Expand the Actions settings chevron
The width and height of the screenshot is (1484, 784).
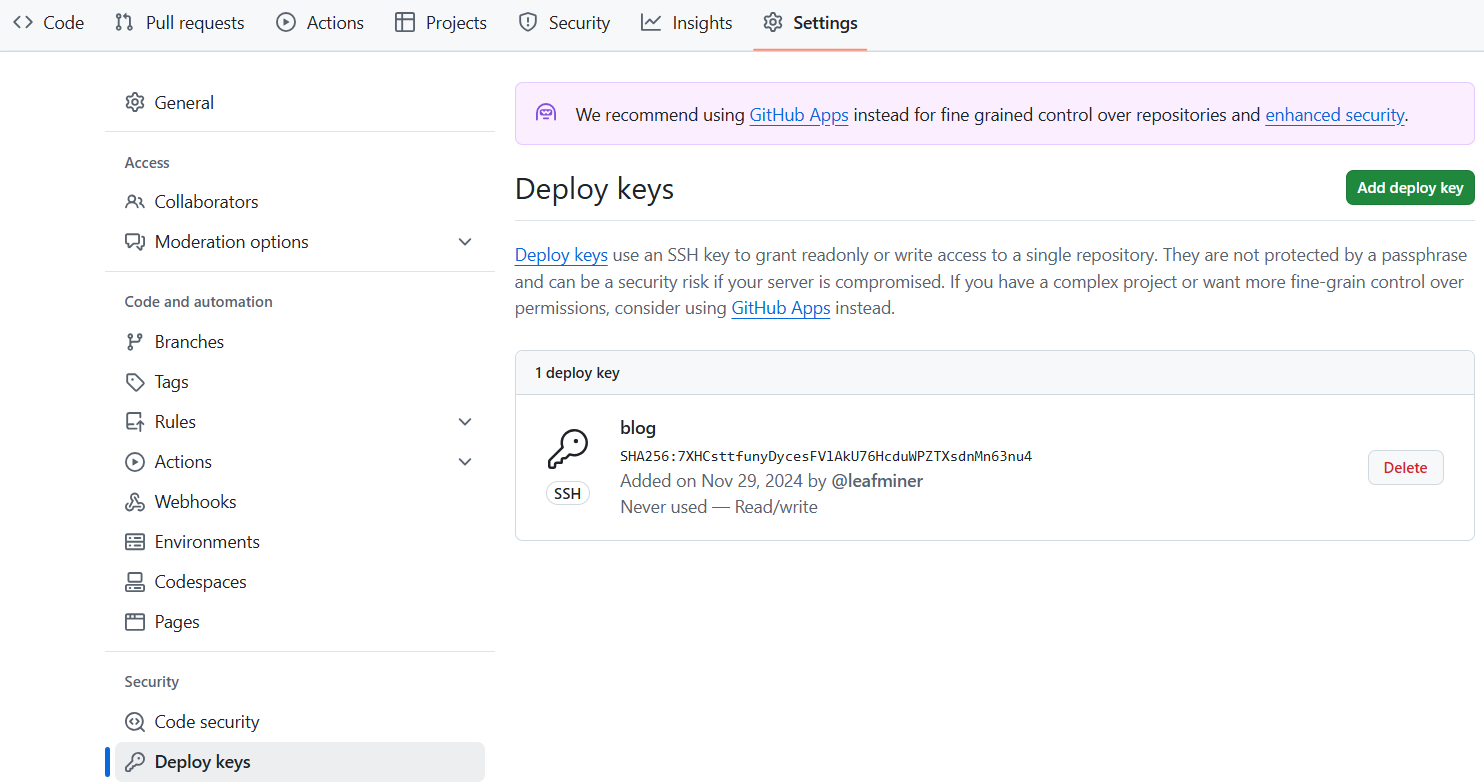[464, 462]
